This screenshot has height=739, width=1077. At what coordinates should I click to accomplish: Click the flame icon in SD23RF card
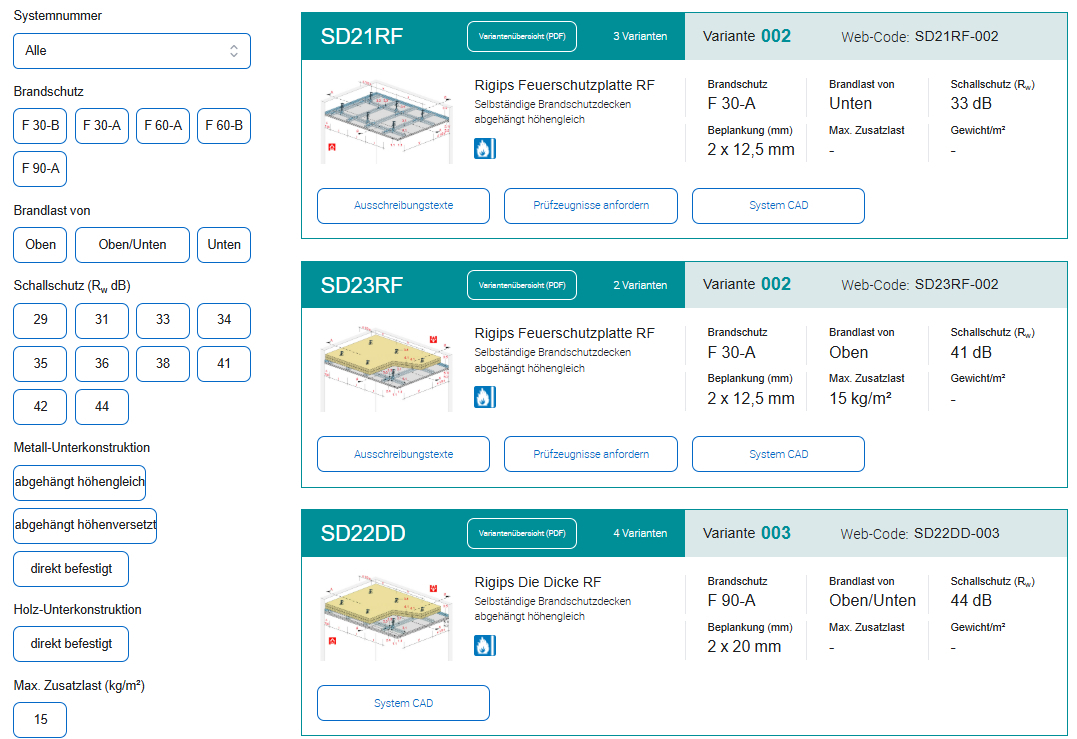coord(485,398)
